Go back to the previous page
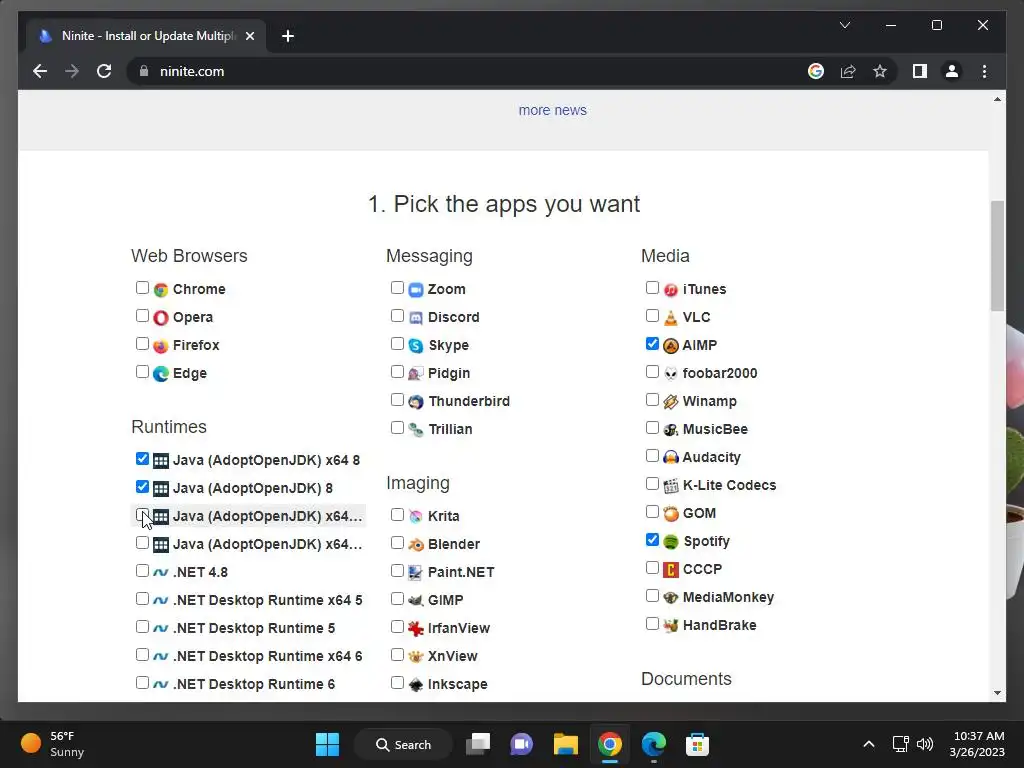Screen dimensions: 1024x768 40,71
